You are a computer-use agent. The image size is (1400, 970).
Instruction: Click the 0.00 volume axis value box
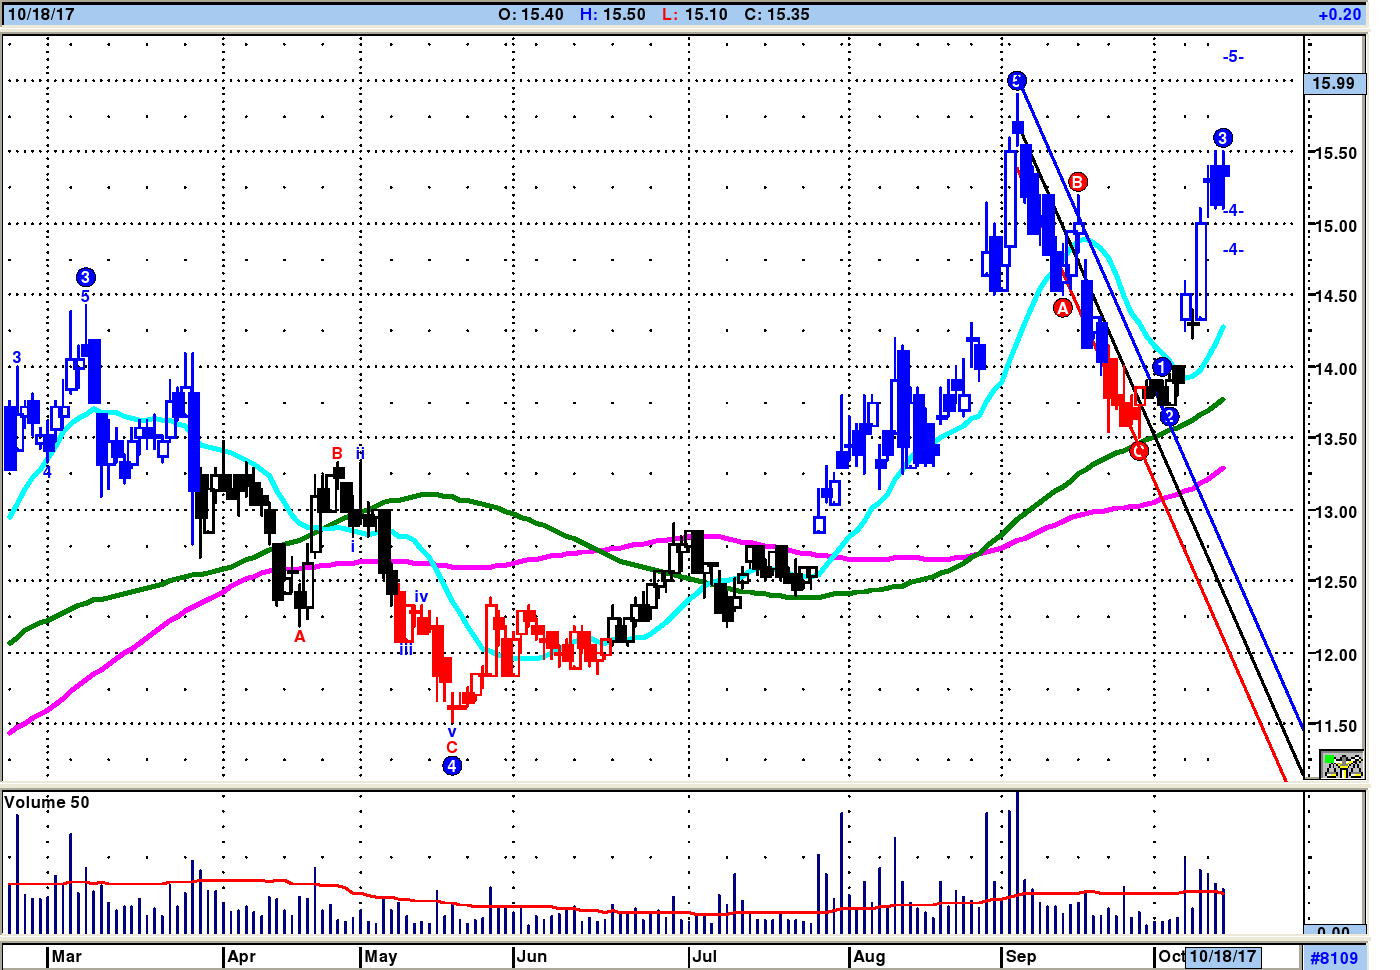click(1334, 931)
